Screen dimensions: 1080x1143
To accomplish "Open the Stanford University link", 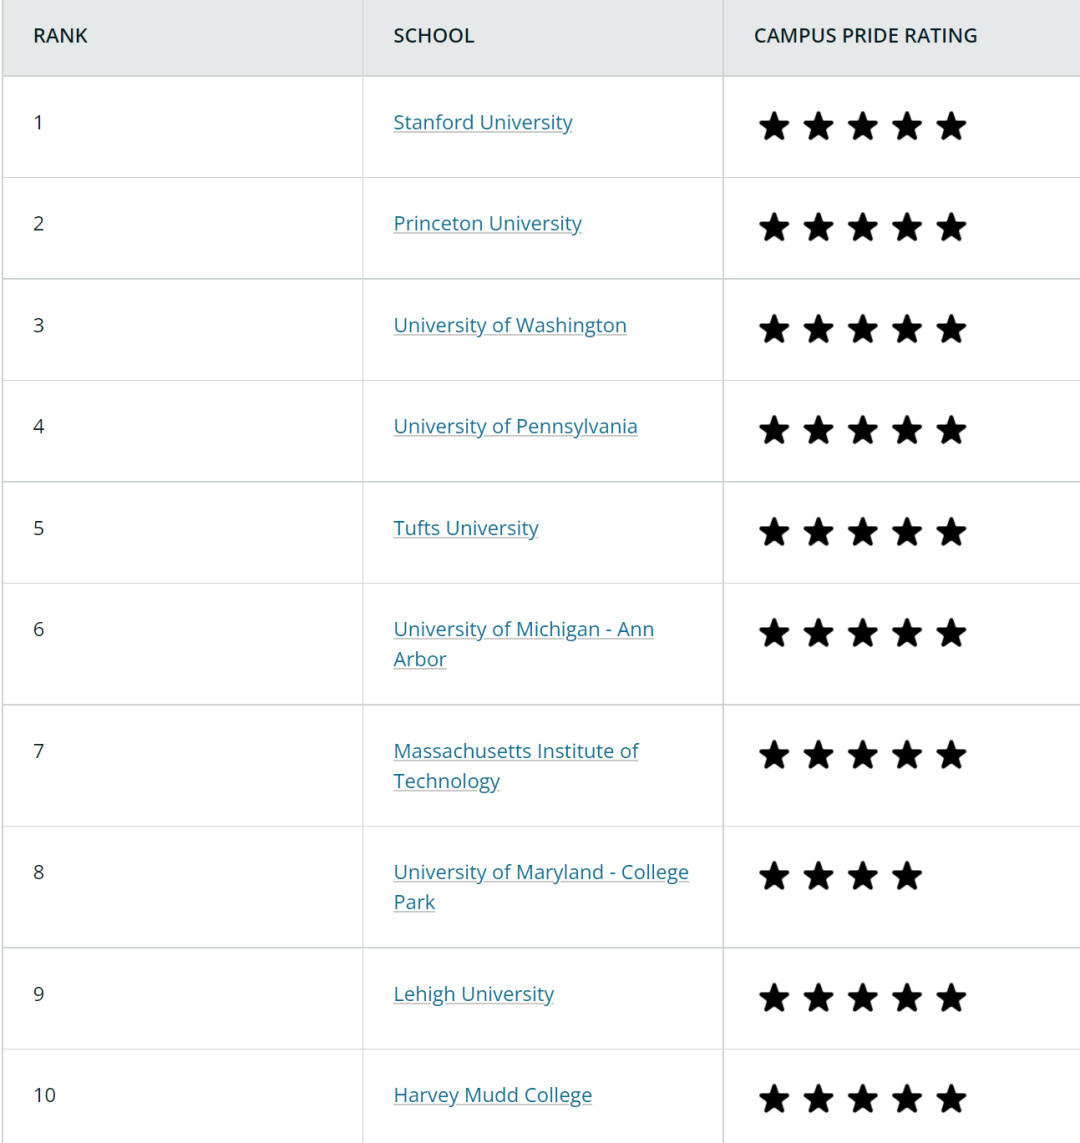I will (x=482, y=122).
